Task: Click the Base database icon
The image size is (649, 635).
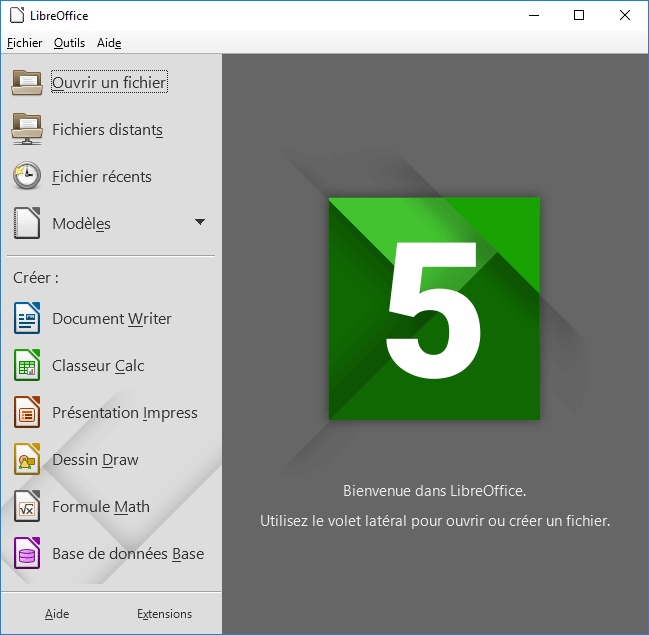Action: [27, 553]
